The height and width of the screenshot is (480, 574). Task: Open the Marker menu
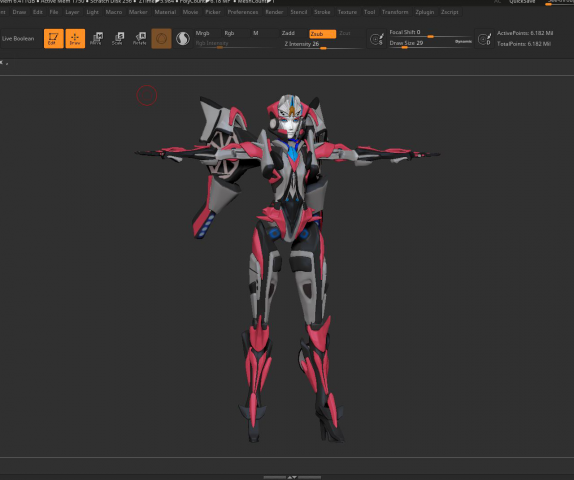[138, 12]
